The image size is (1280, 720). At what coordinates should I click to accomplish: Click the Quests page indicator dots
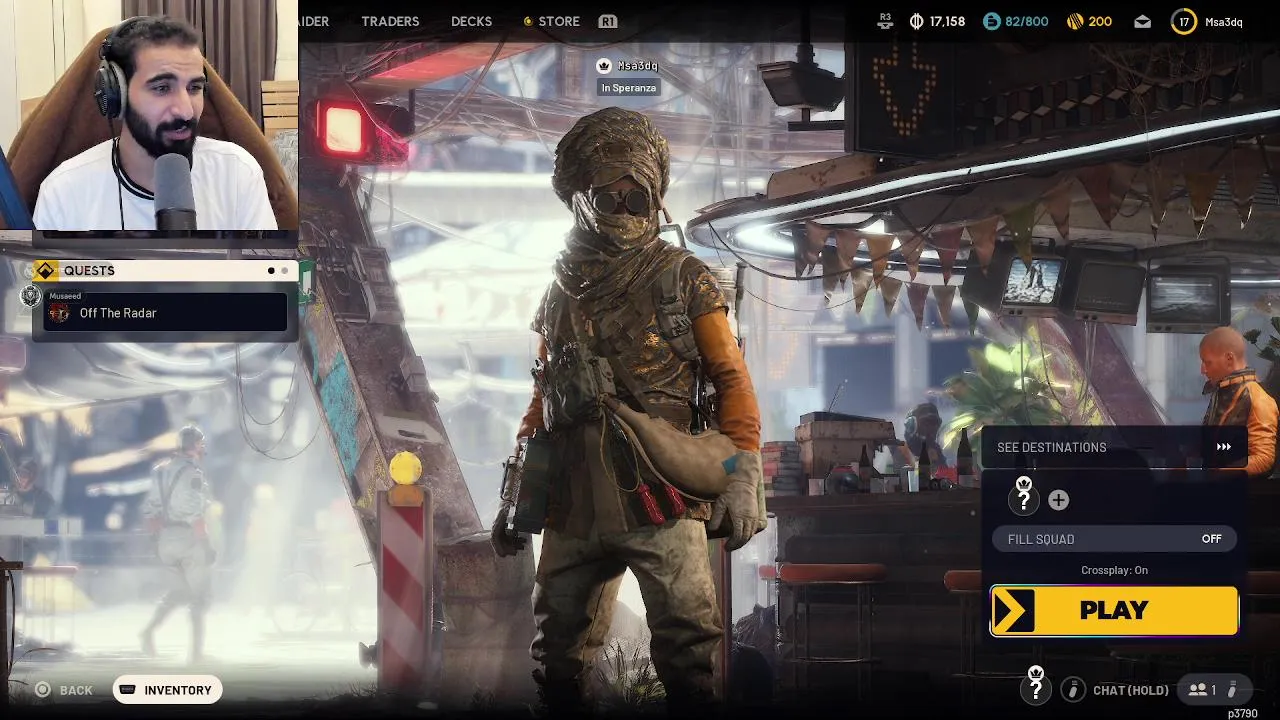point(278,271)
